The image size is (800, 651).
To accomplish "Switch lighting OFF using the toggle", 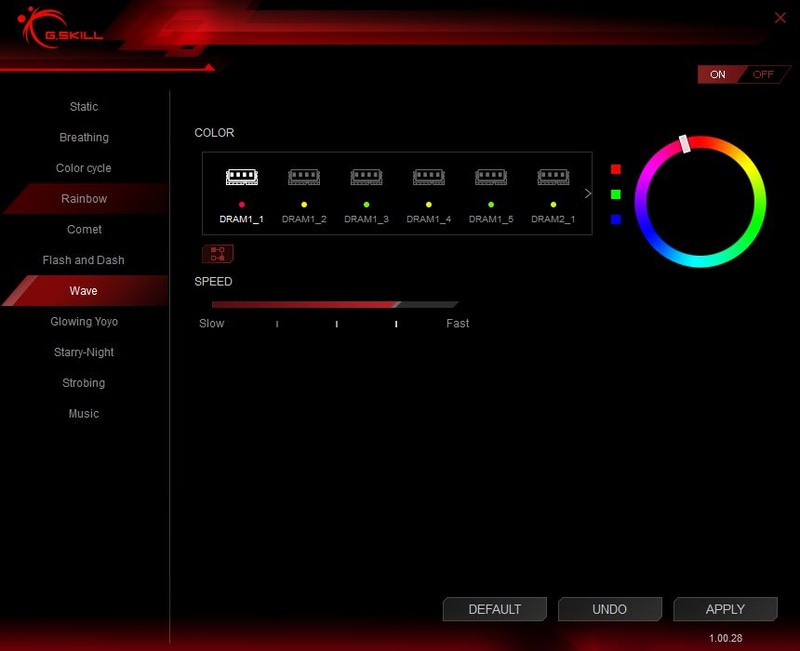I will point(763,74).
